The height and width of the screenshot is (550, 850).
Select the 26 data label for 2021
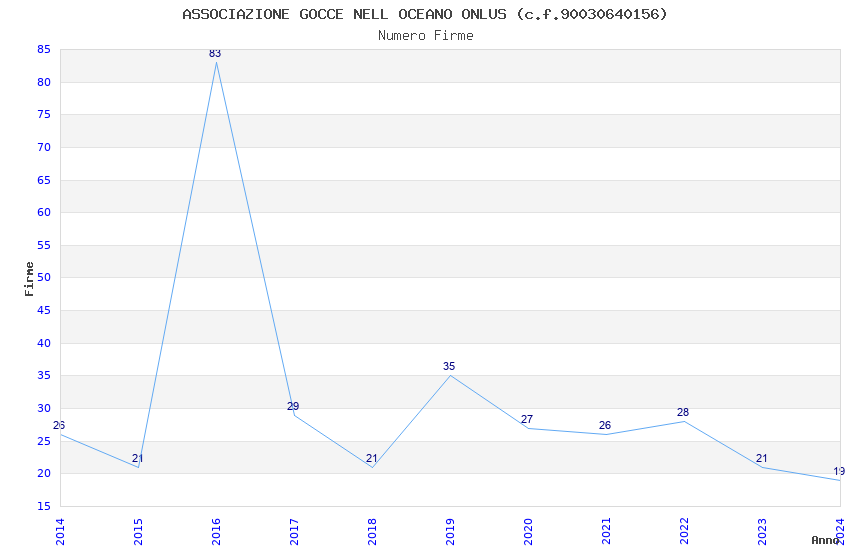[605, 425]
